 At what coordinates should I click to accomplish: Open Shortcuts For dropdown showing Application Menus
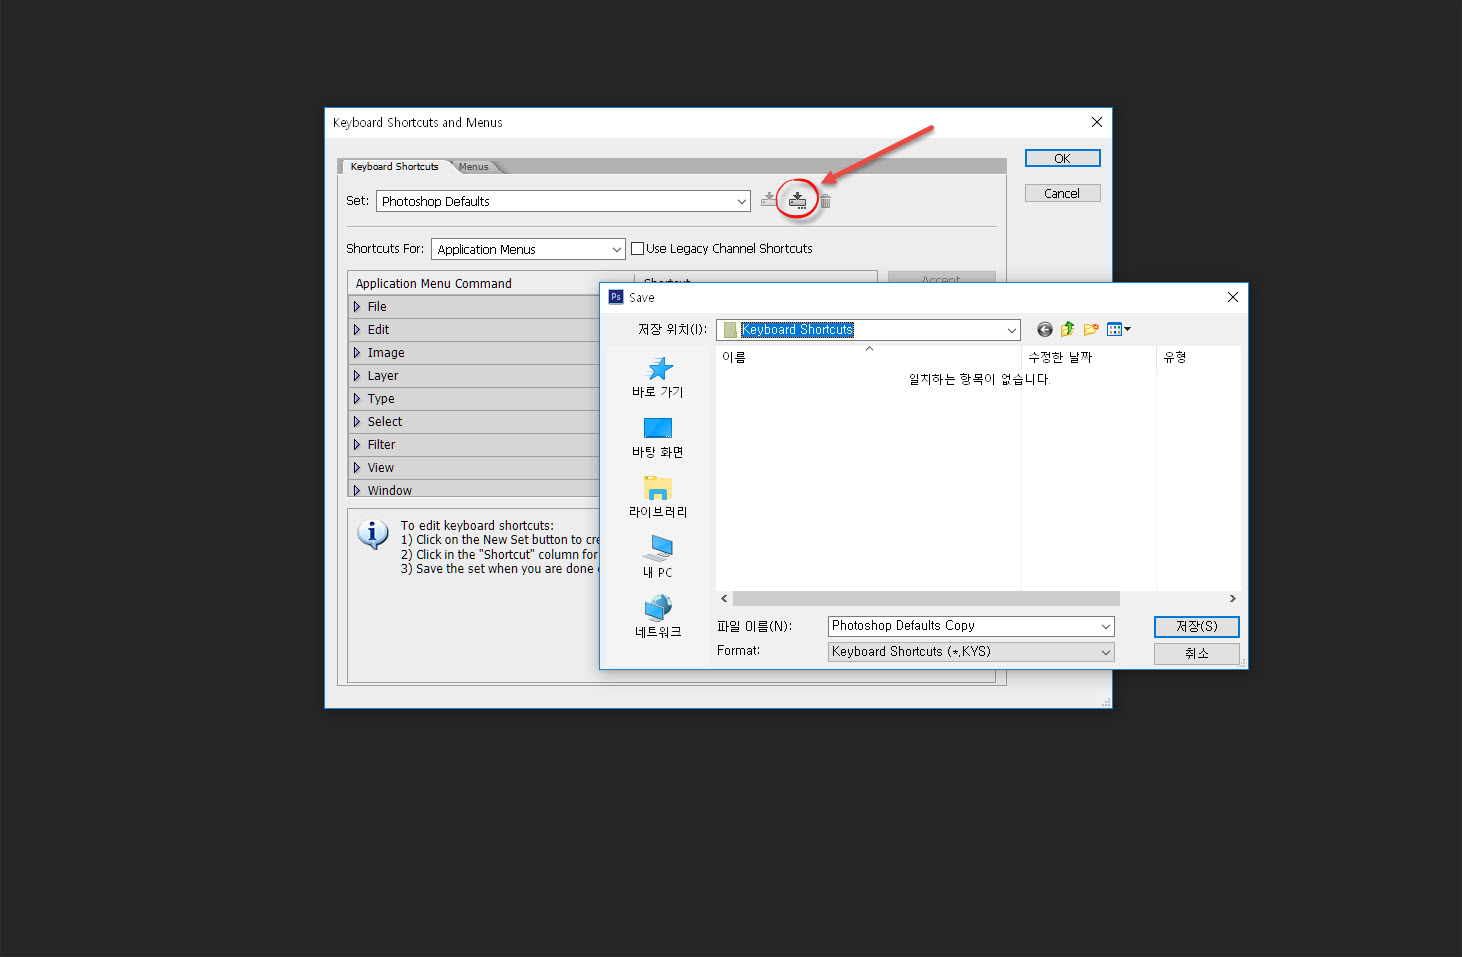(528, 249)
